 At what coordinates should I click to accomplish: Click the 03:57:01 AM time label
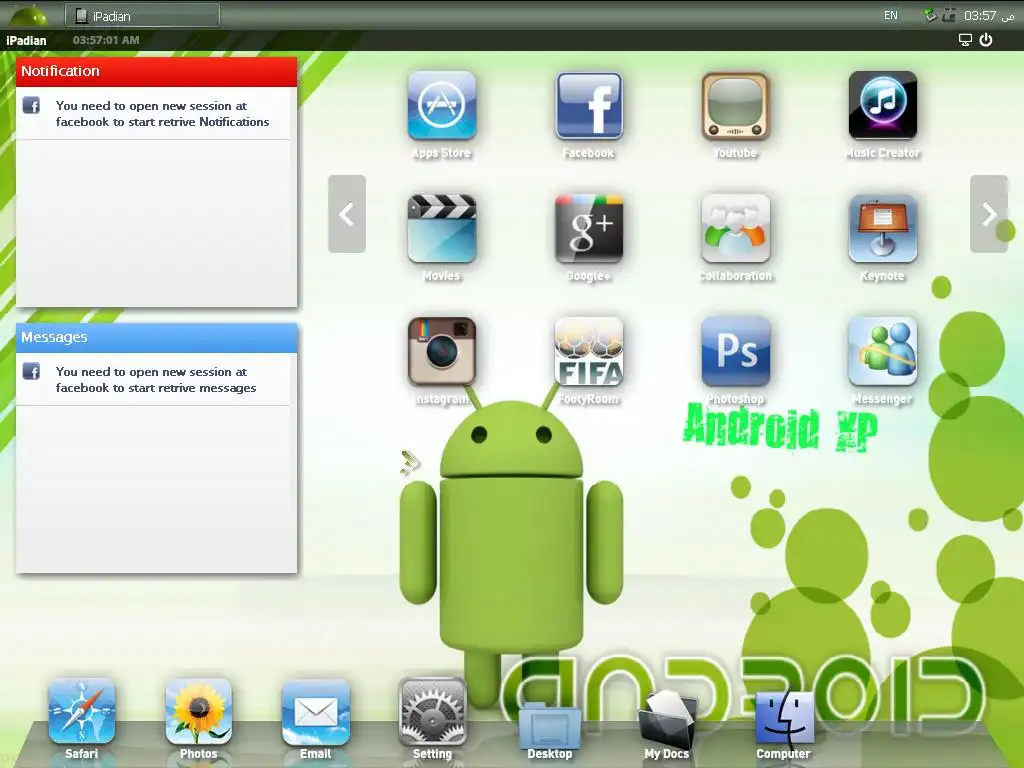point(106,40)
